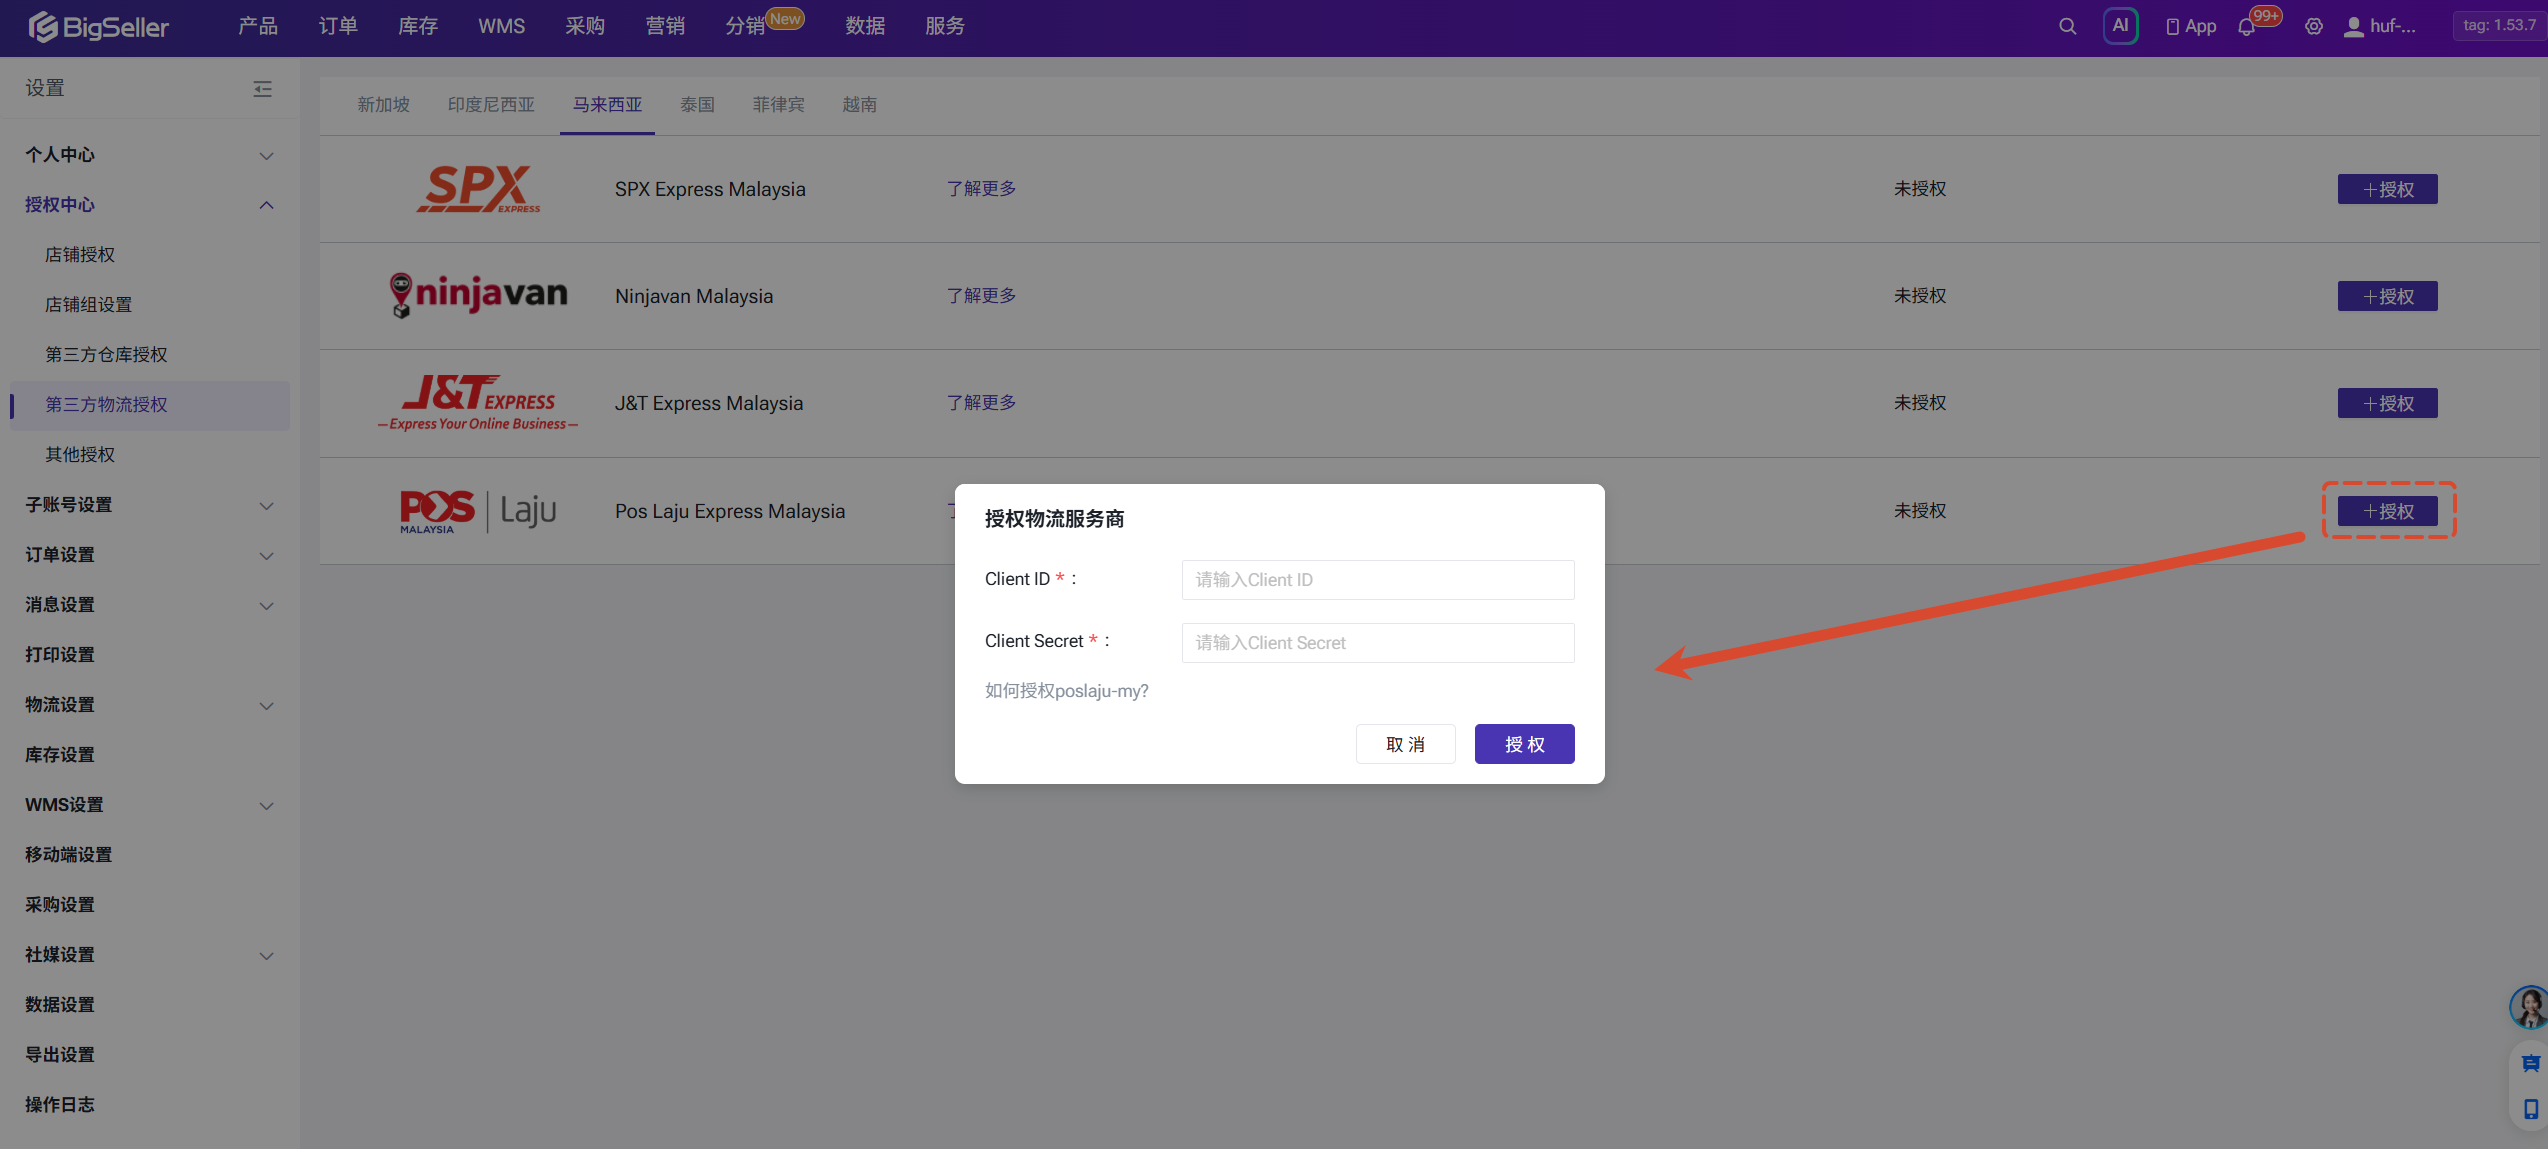Authorize Ninjavan Malaysia

(2387, 296)
